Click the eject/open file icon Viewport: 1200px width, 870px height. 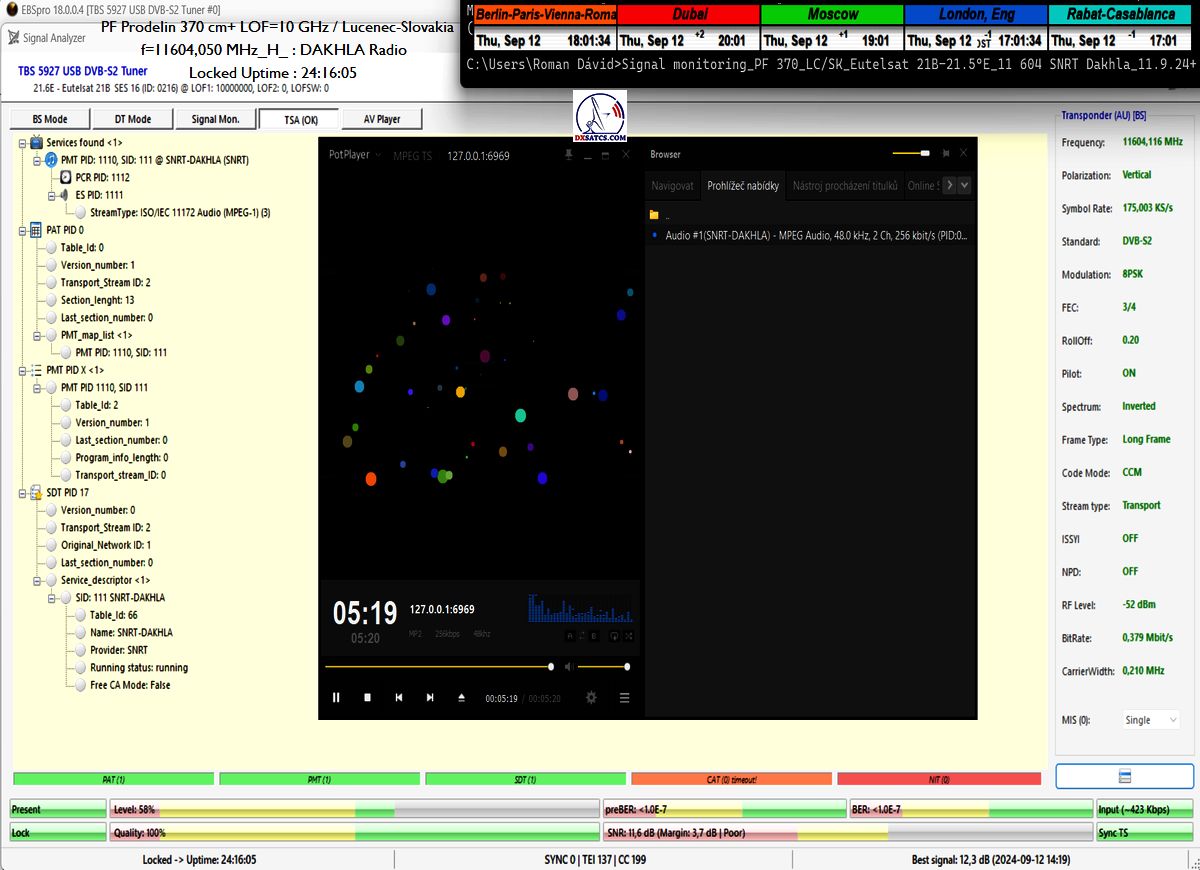click(461, 698)
